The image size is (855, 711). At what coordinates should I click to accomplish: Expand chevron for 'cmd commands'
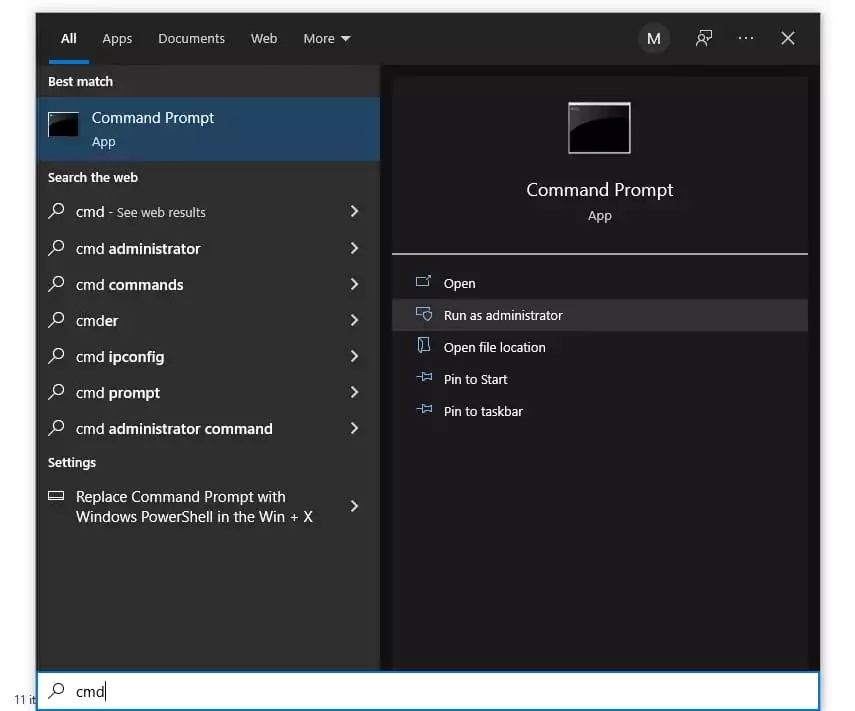354,285
